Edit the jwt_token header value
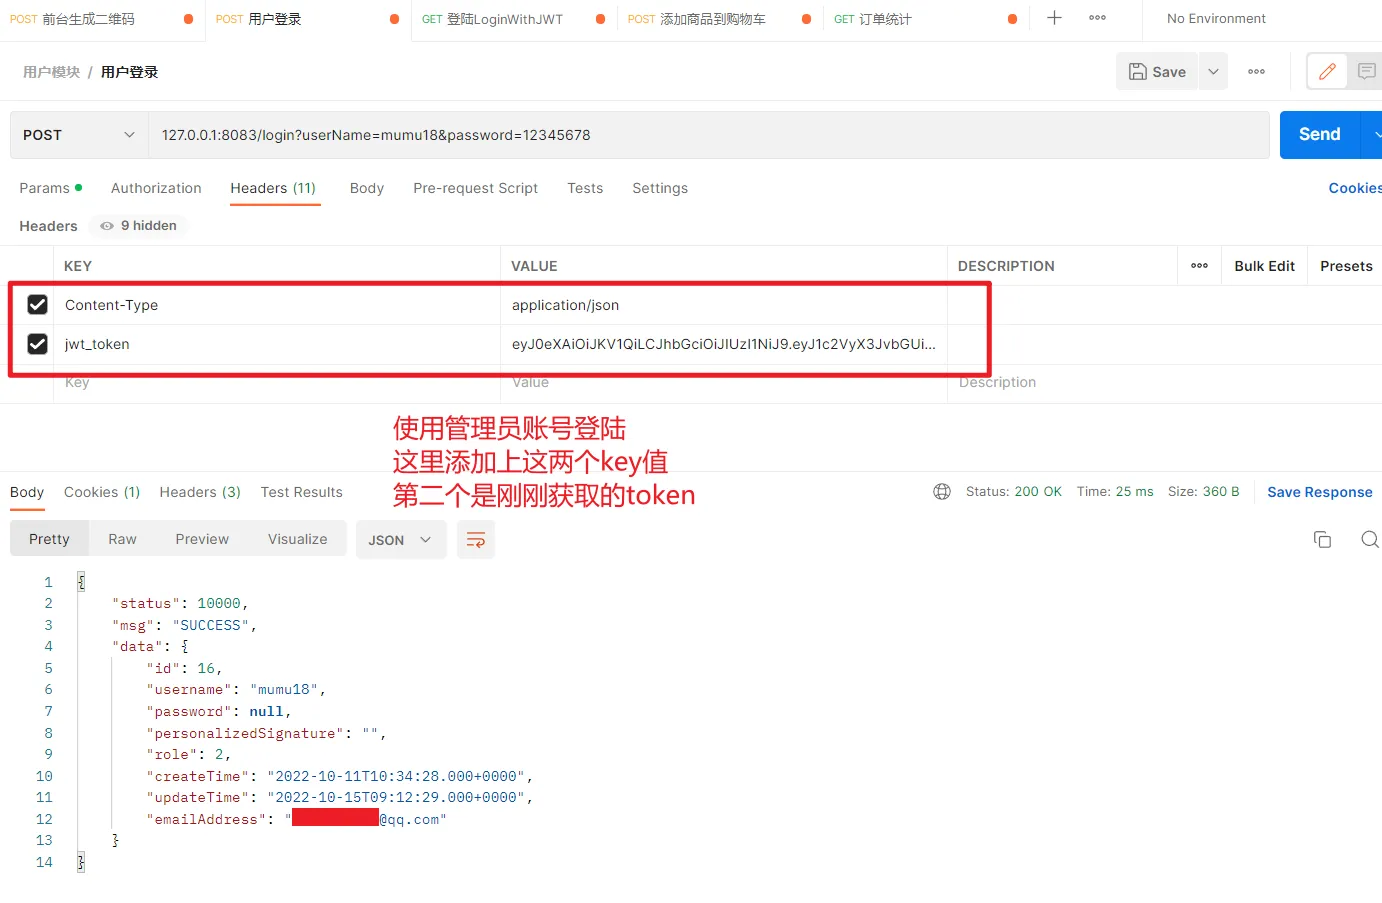1382x903 pixels. (x=724, y=344)
